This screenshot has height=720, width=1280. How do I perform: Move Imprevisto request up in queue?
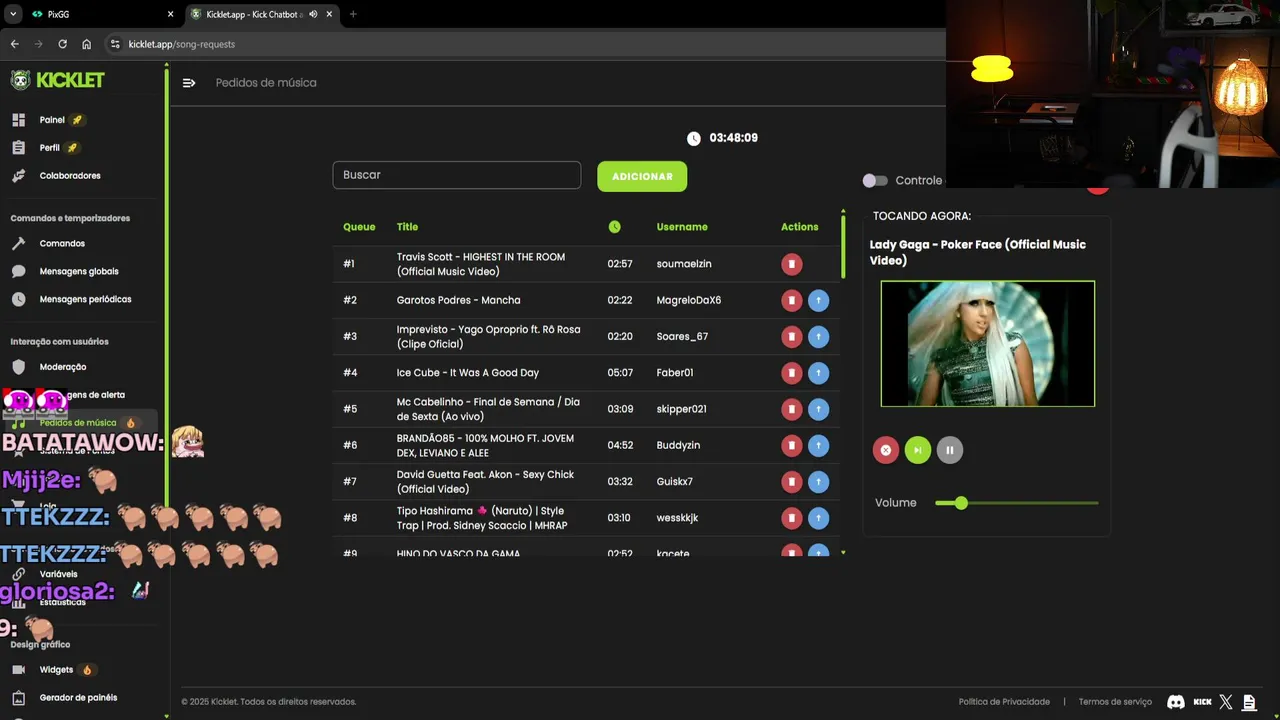[818, 337]
